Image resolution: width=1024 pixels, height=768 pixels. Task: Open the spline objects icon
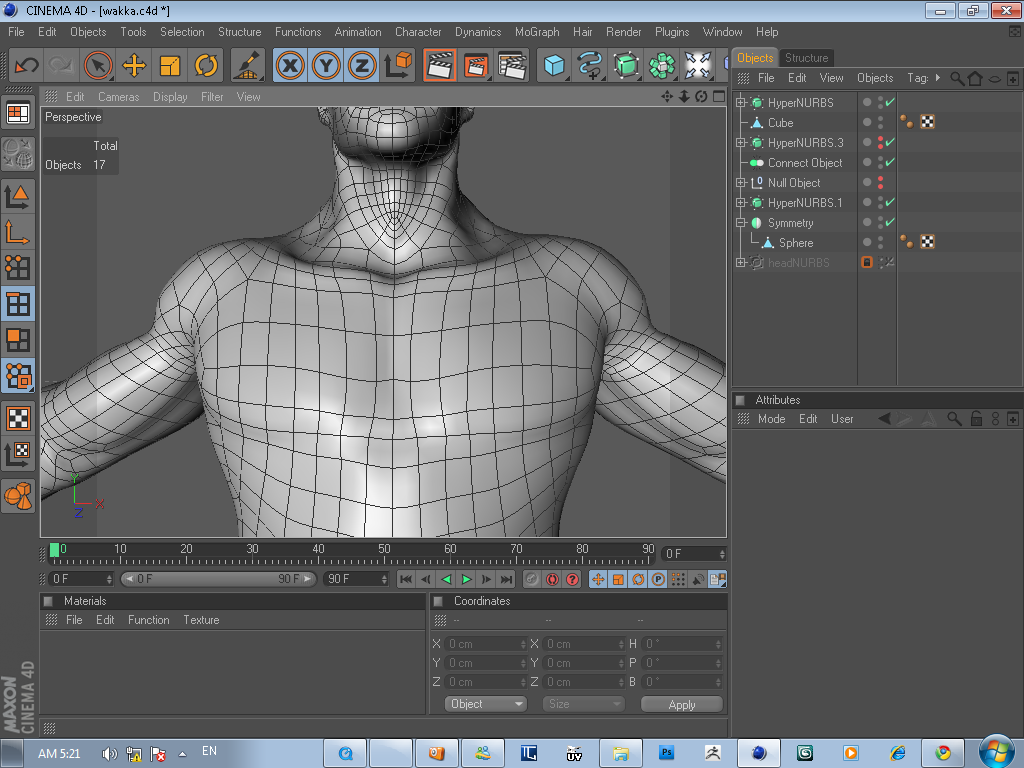[590, 65]
